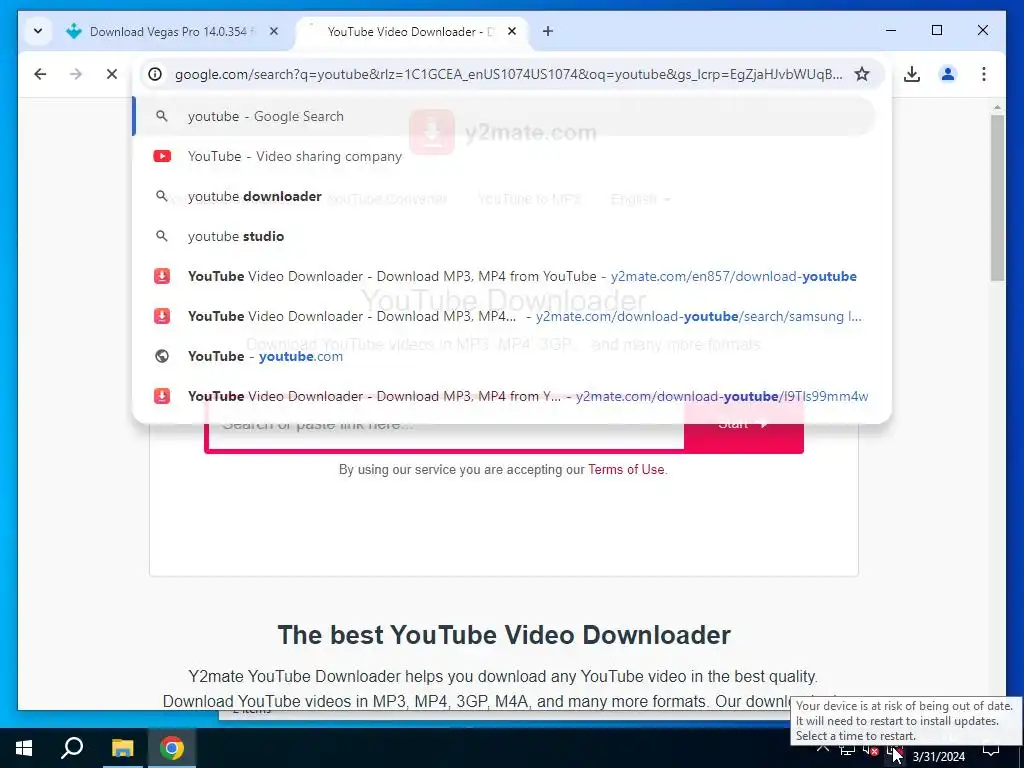Minimize the Chrome window
The width and height of the screenshot is (1024, 768).
[891, 30]
